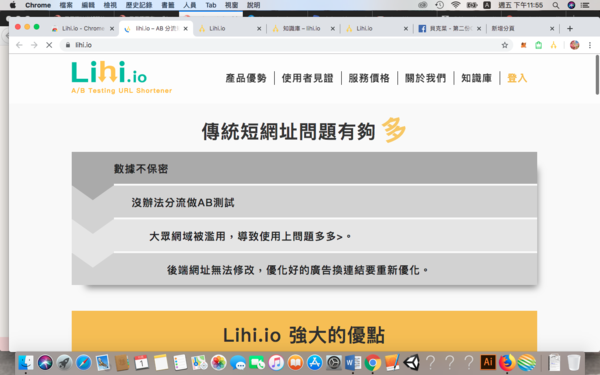Viewport: 600px width, 375px height.
Task: Visit 關於我們 about link
Action: pyautogui.click(x=425, y=78)
